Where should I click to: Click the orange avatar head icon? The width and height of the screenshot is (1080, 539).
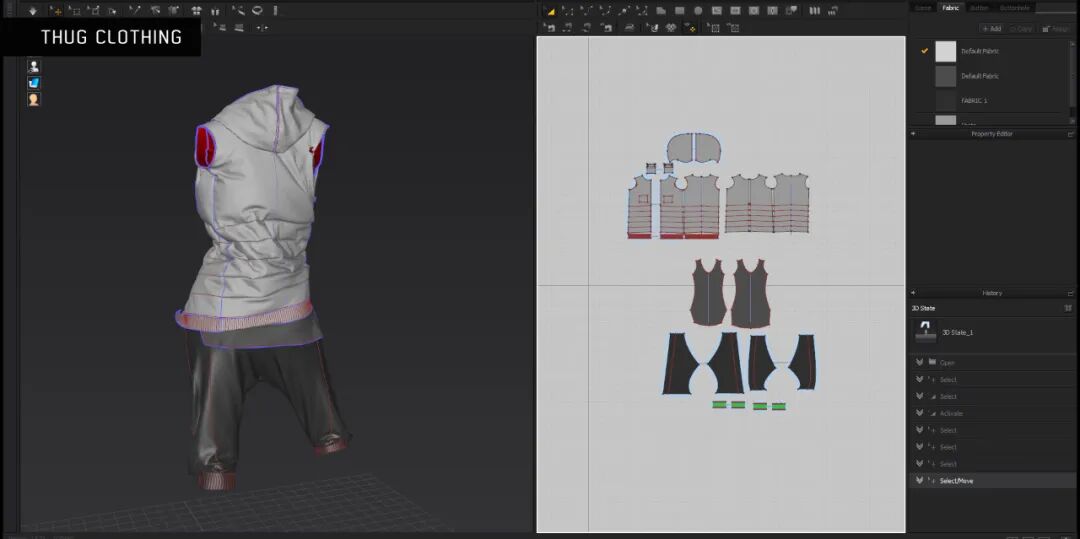pos(34,99)
